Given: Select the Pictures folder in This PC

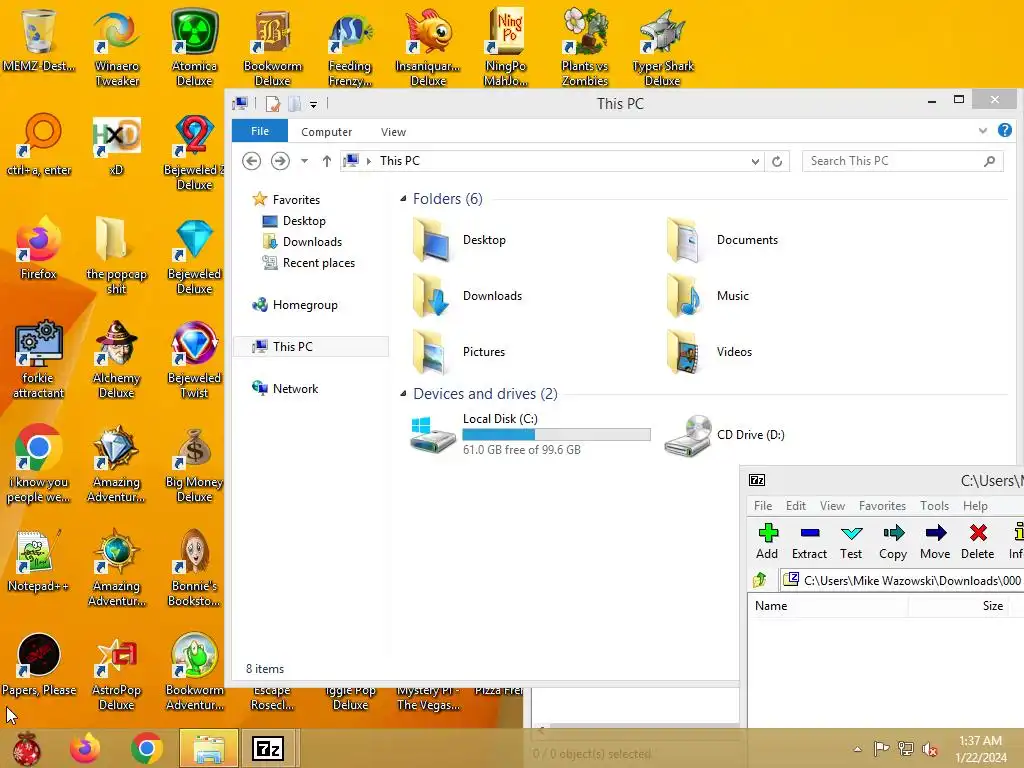Looking at the screenshot, I should click(458, 352).
